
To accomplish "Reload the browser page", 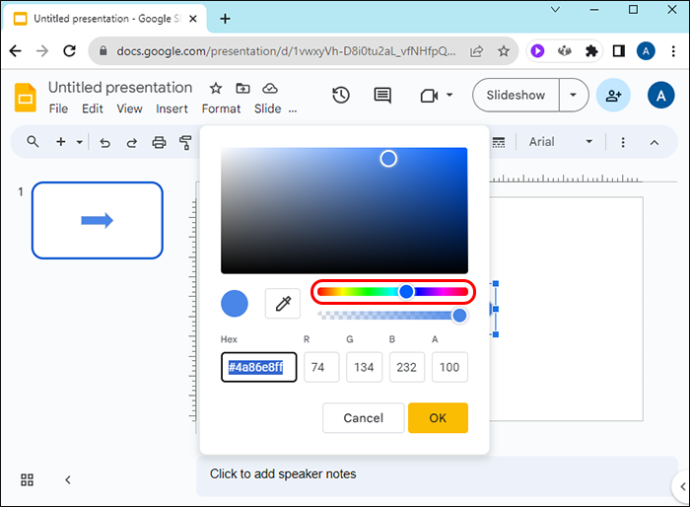I will tap(70, 51).
